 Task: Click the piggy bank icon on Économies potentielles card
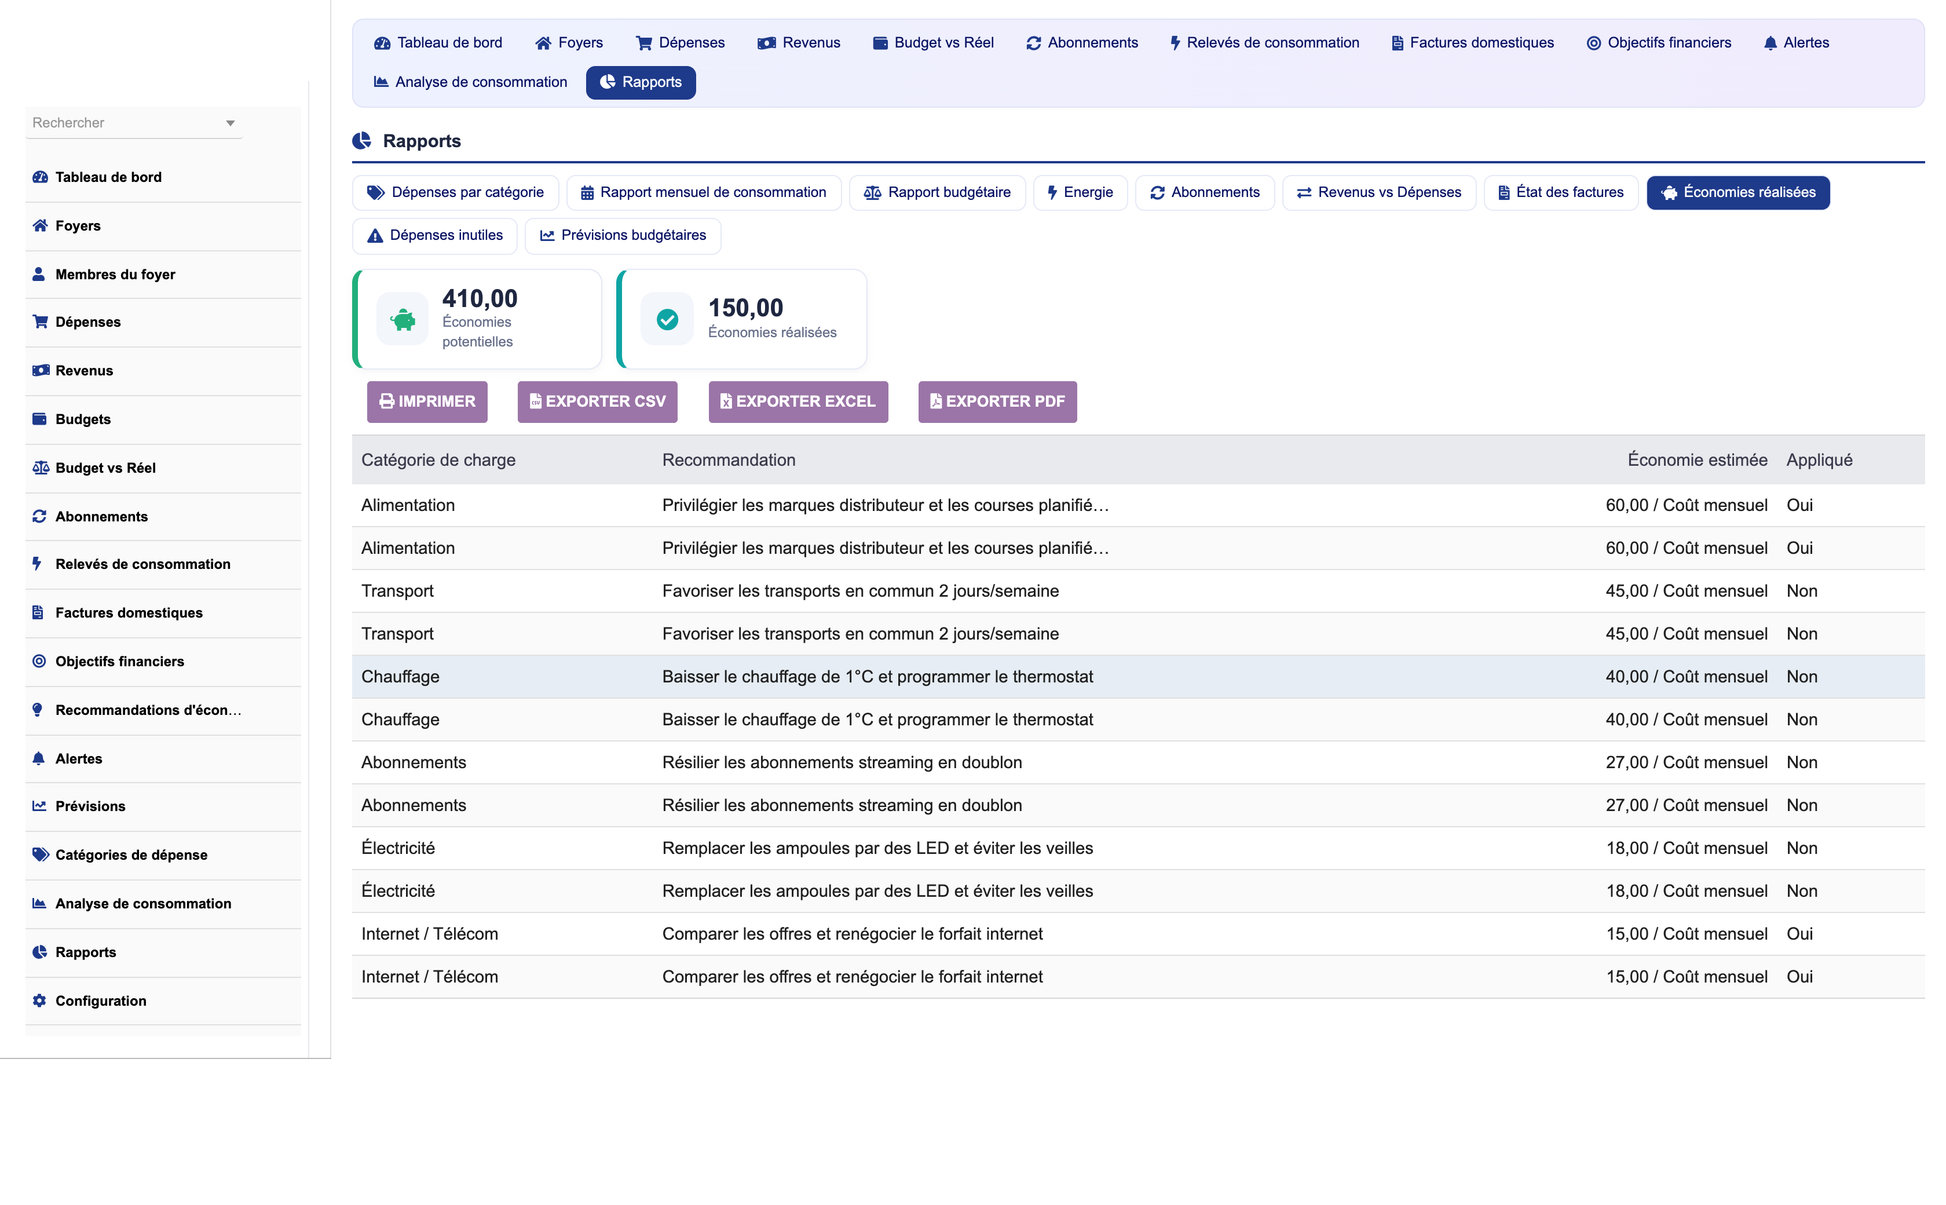(x=403, y=320)
